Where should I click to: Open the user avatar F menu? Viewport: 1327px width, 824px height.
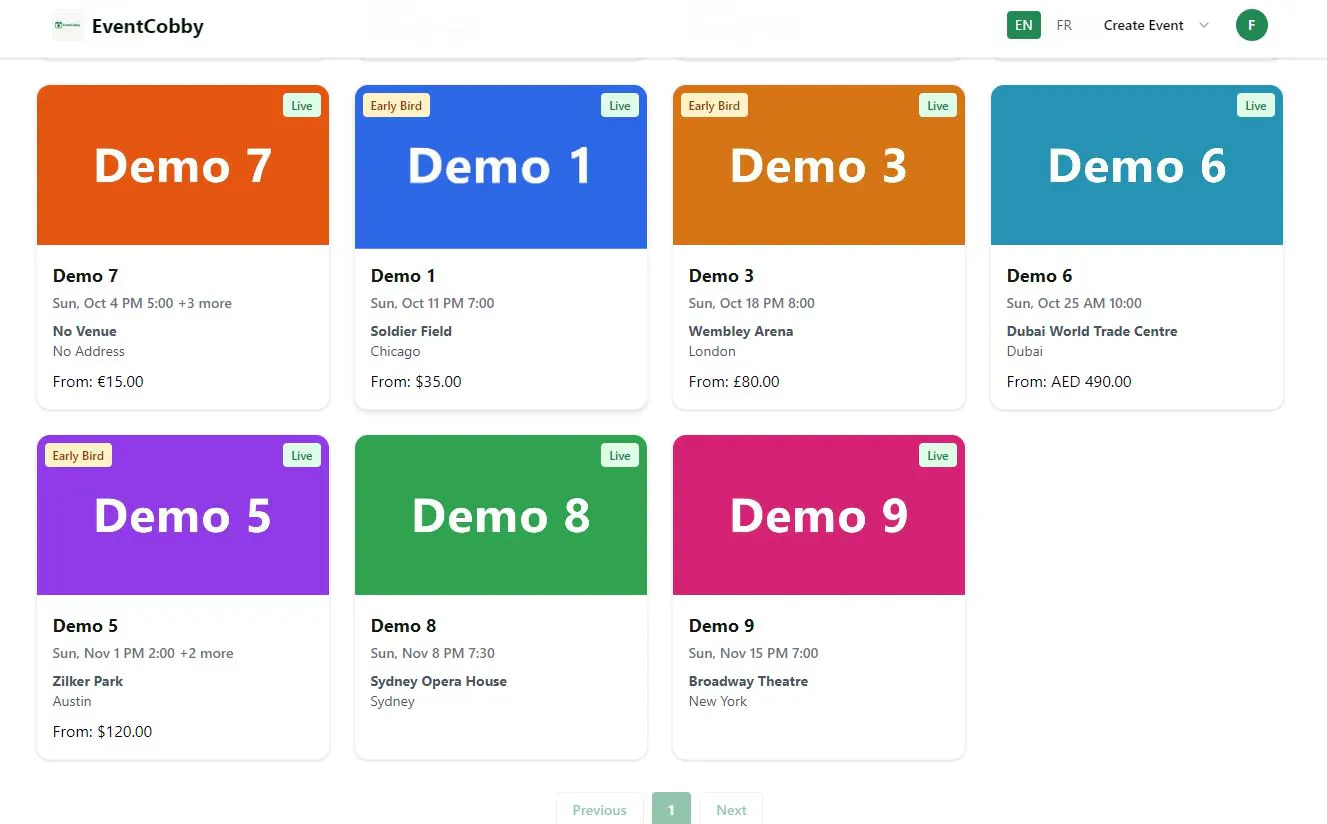[1252, 25]
